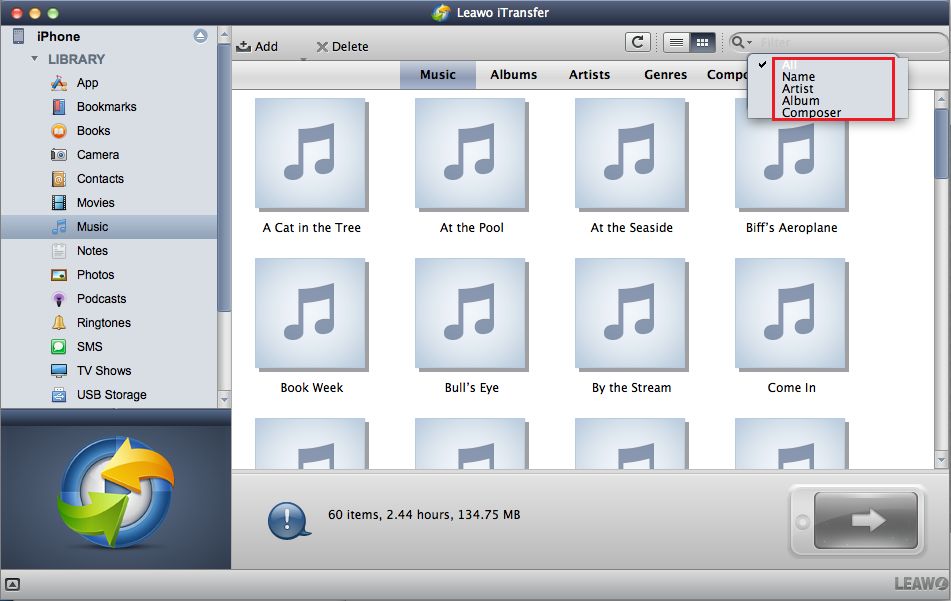Choose the Name filter option
Image resolution: width=951 pixels, height=601 pixels.
[x=798, y=77]
